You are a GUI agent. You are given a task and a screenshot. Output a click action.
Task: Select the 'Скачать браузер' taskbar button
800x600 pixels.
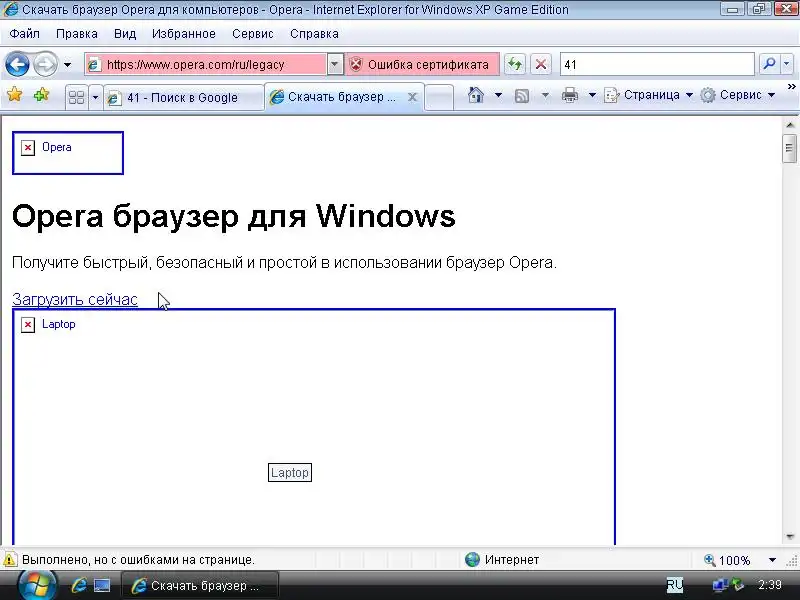(x=200, y=586)
